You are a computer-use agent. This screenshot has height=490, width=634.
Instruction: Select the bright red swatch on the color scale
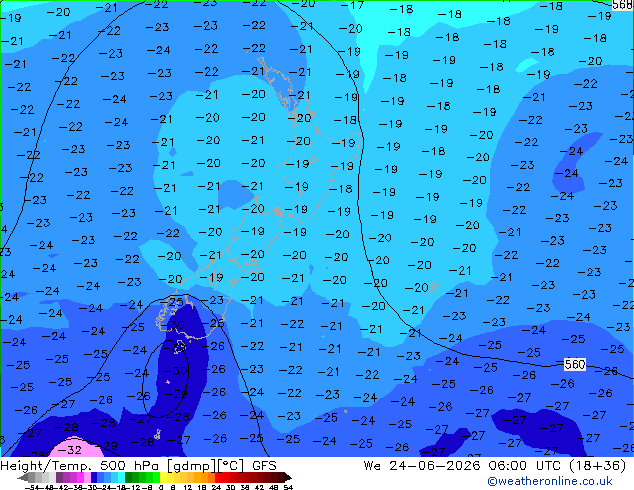[218, 477]
